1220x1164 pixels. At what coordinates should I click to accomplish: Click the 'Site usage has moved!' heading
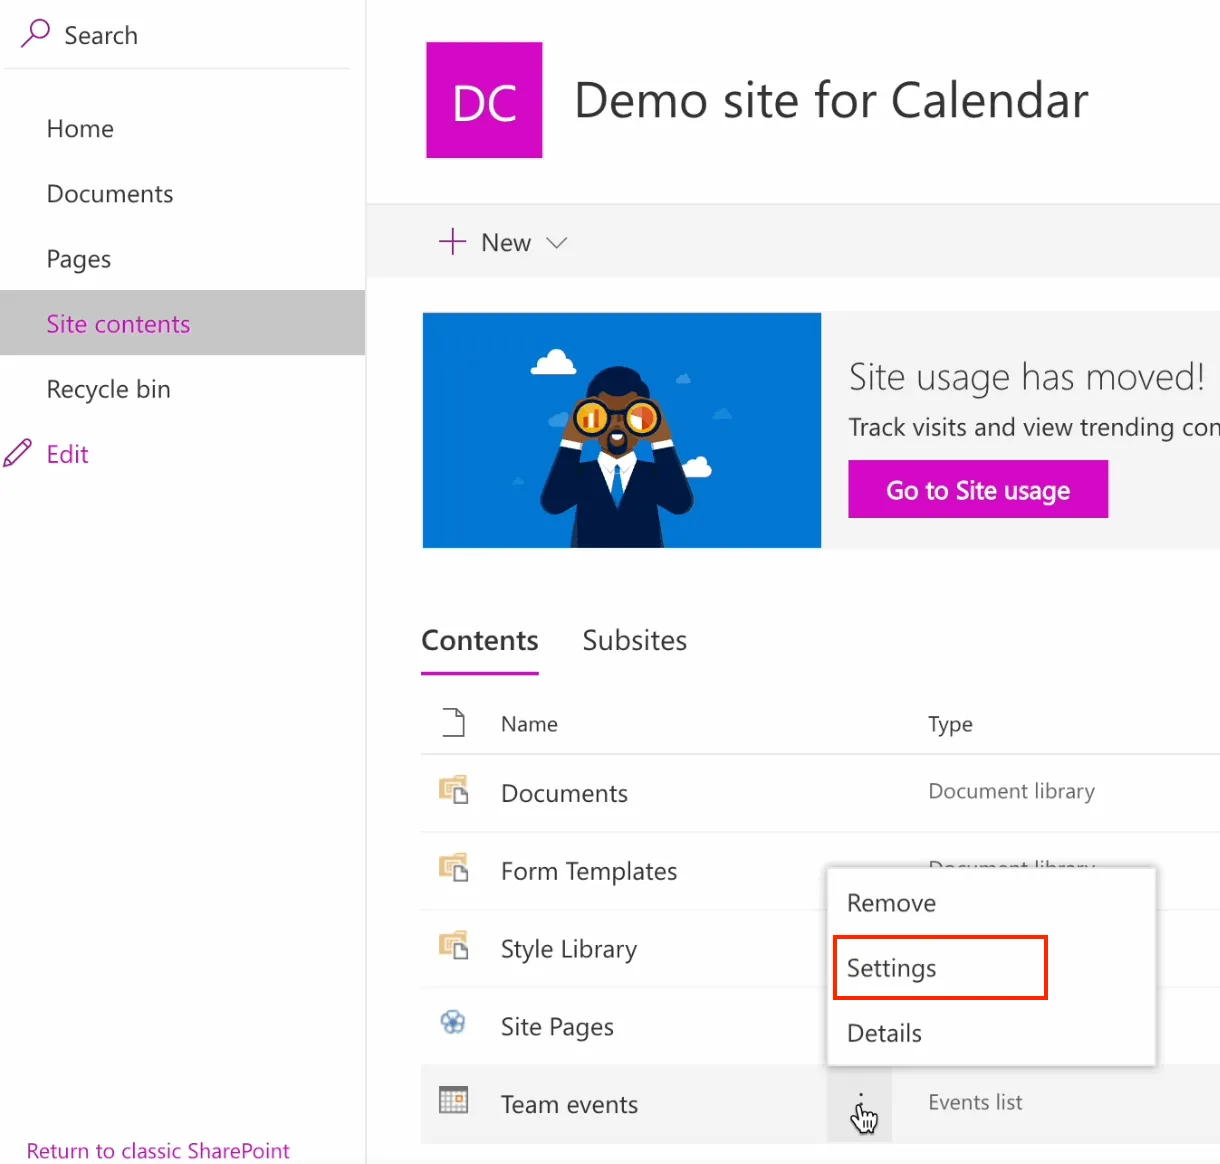[1027, 377]
